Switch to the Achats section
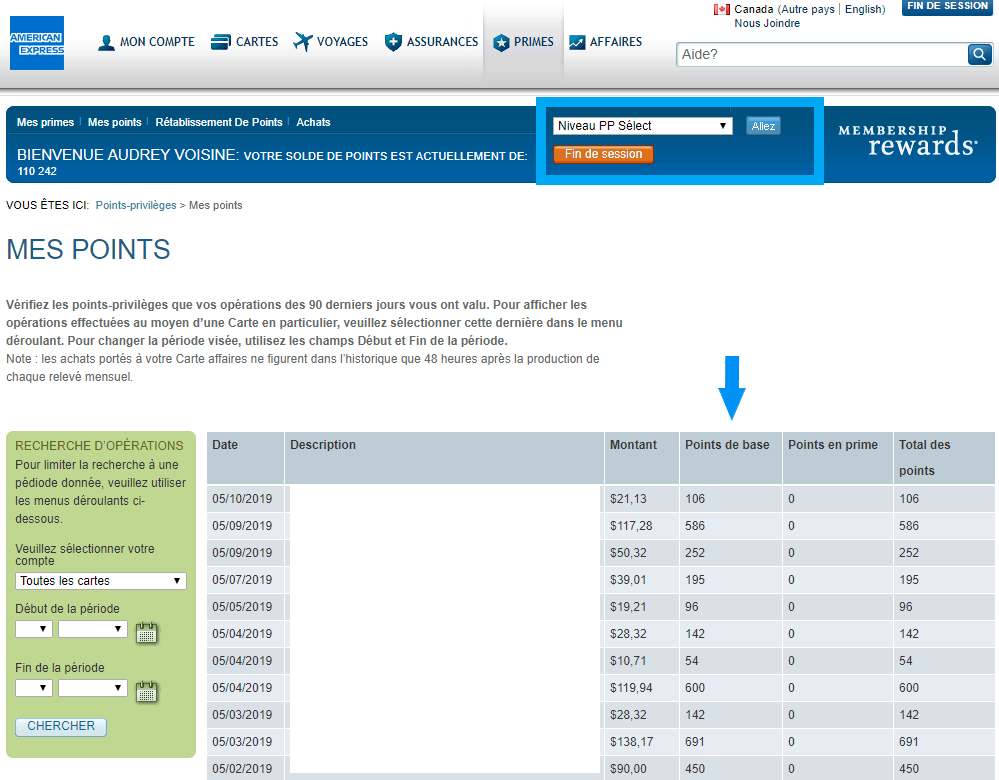Screen dimensions: 999x780 point(313,121)
